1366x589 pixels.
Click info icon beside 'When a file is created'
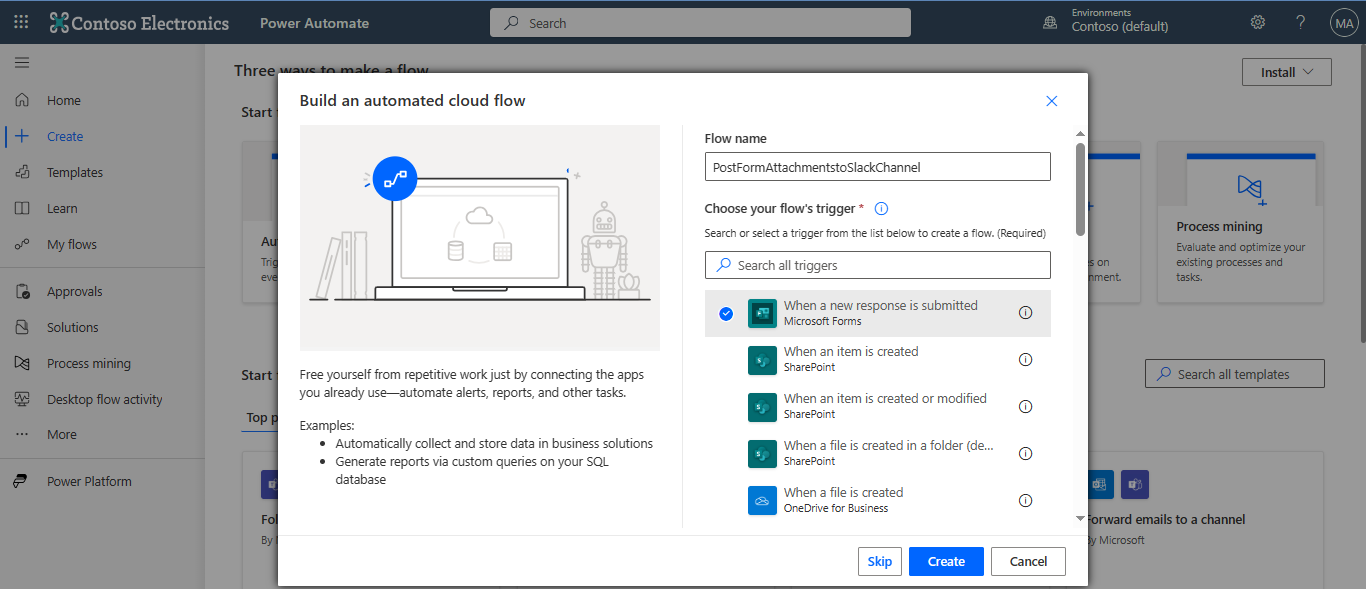click(x=1025, y=500)
